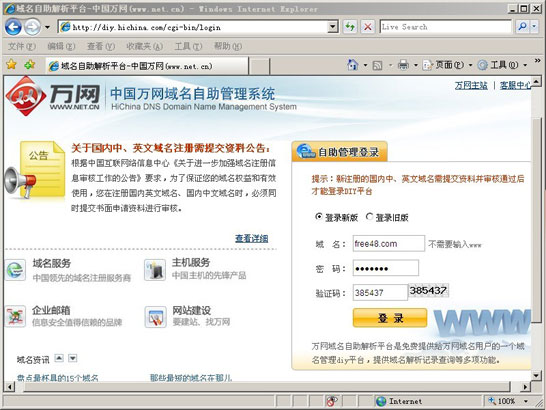Viewport: 546px width, 410px height.
Task: Click the Add to Favorites icon
Action: [30, 64]
